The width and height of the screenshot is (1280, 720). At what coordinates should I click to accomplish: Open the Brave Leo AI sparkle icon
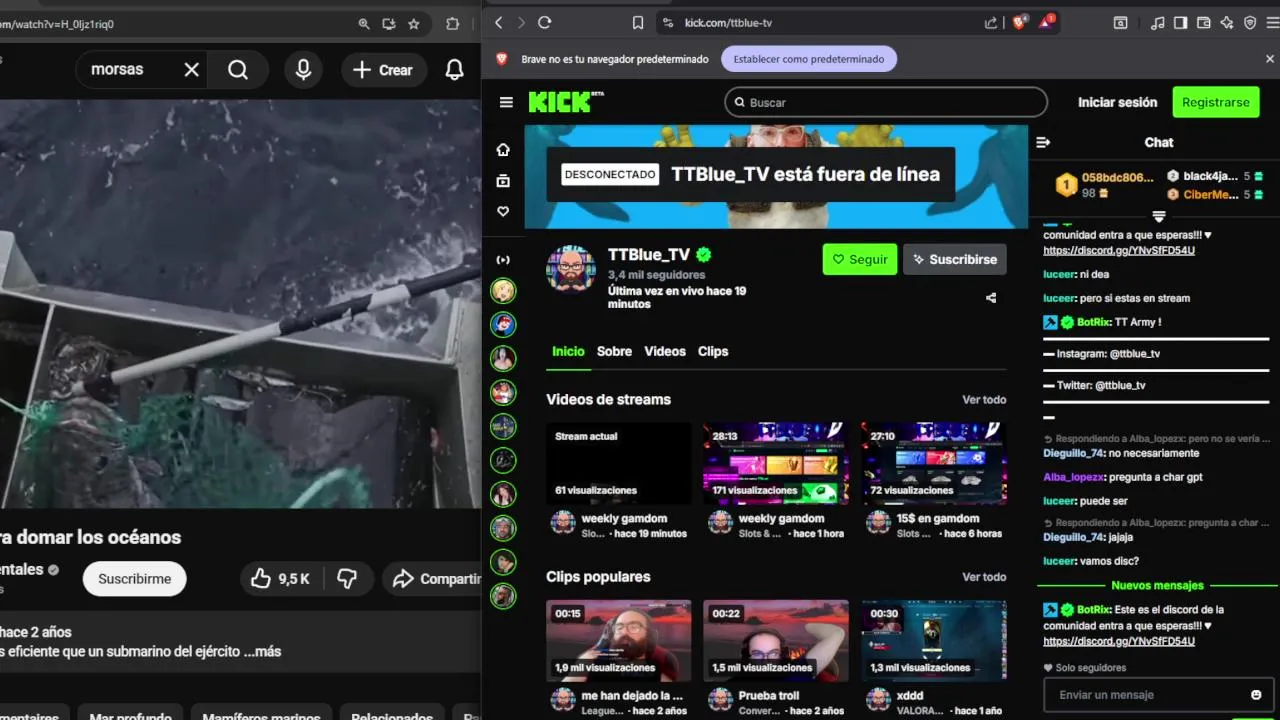(1227, 23)
